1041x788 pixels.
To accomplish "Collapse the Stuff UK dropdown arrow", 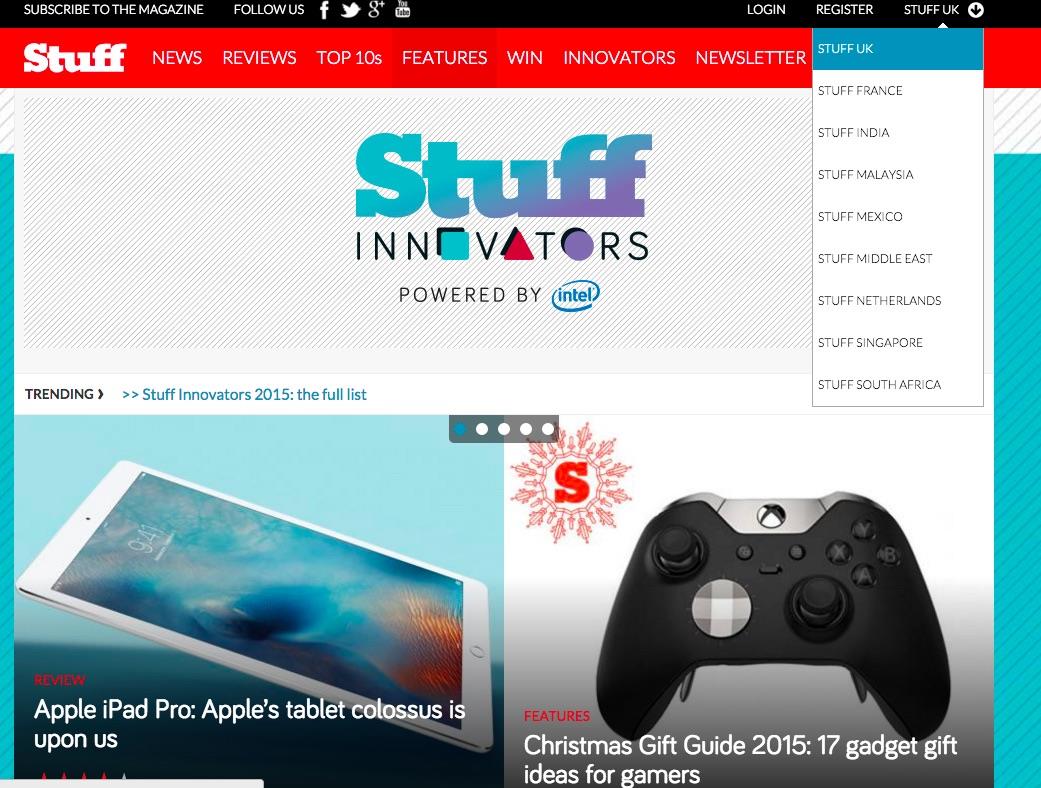I will 975,10.
